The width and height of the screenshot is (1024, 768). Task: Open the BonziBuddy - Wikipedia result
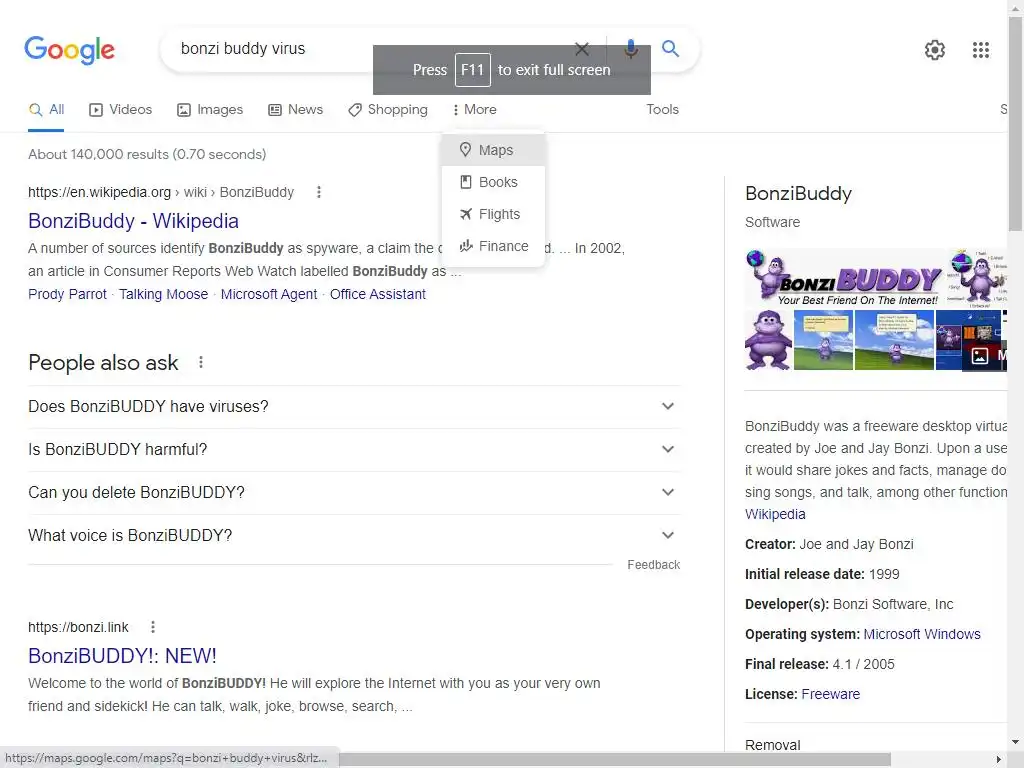133,221
